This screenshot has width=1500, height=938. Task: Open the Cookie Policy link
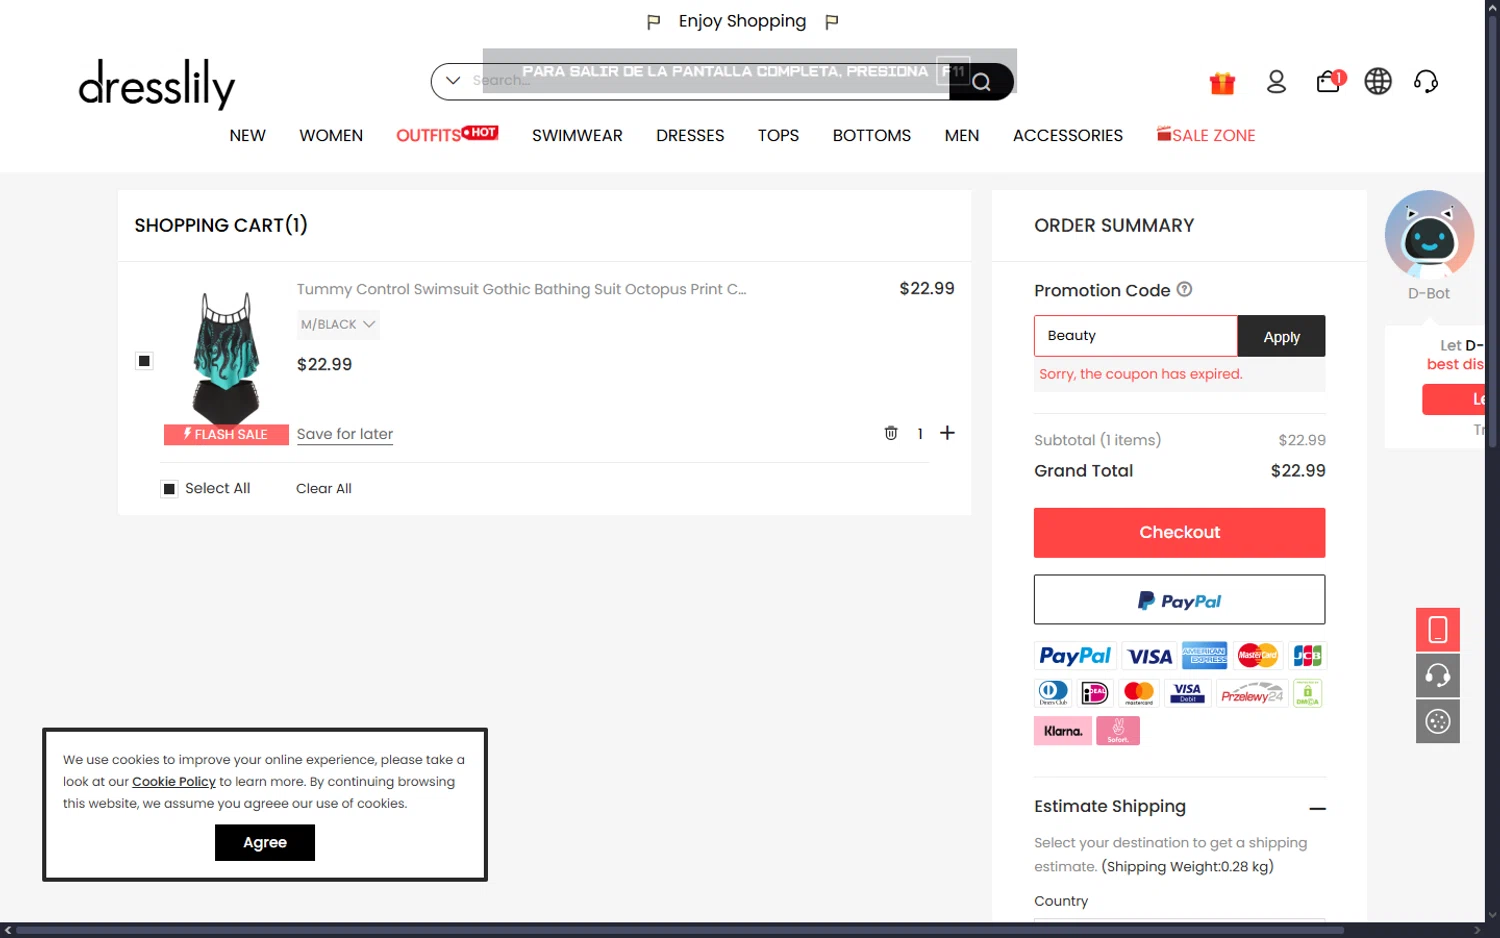[x=174, y=782]
